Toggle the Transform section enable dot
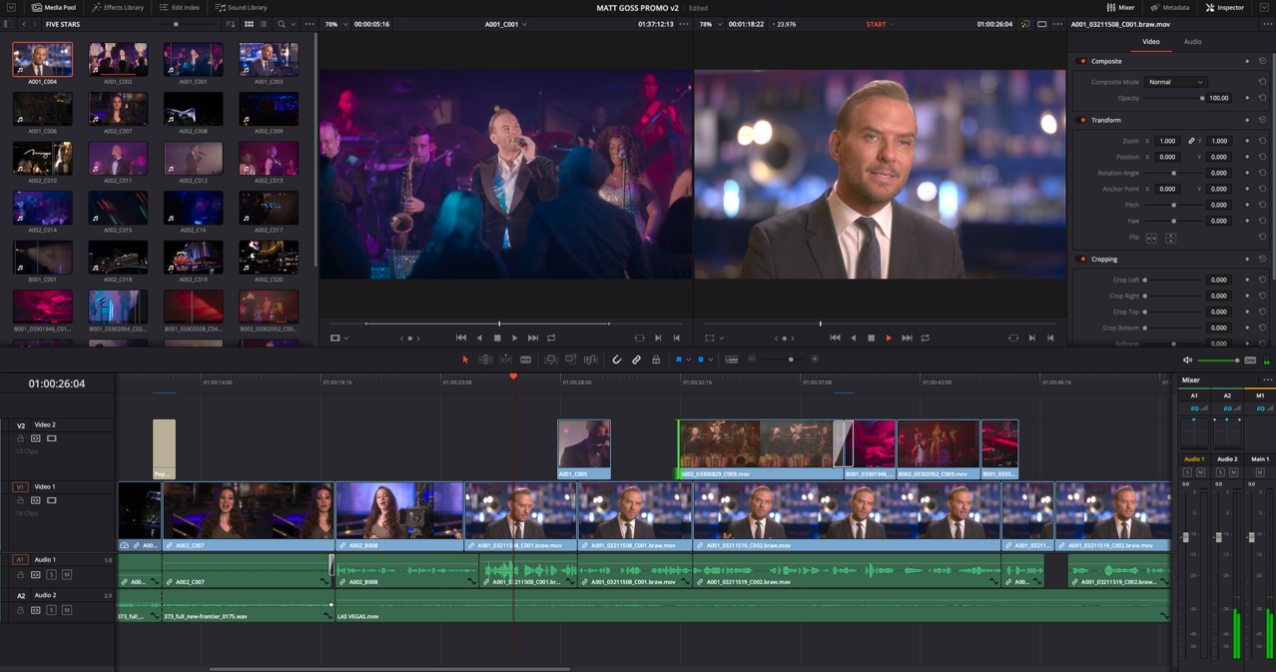The width and height of the screenshot is (1276, 672). [1082, 120]
